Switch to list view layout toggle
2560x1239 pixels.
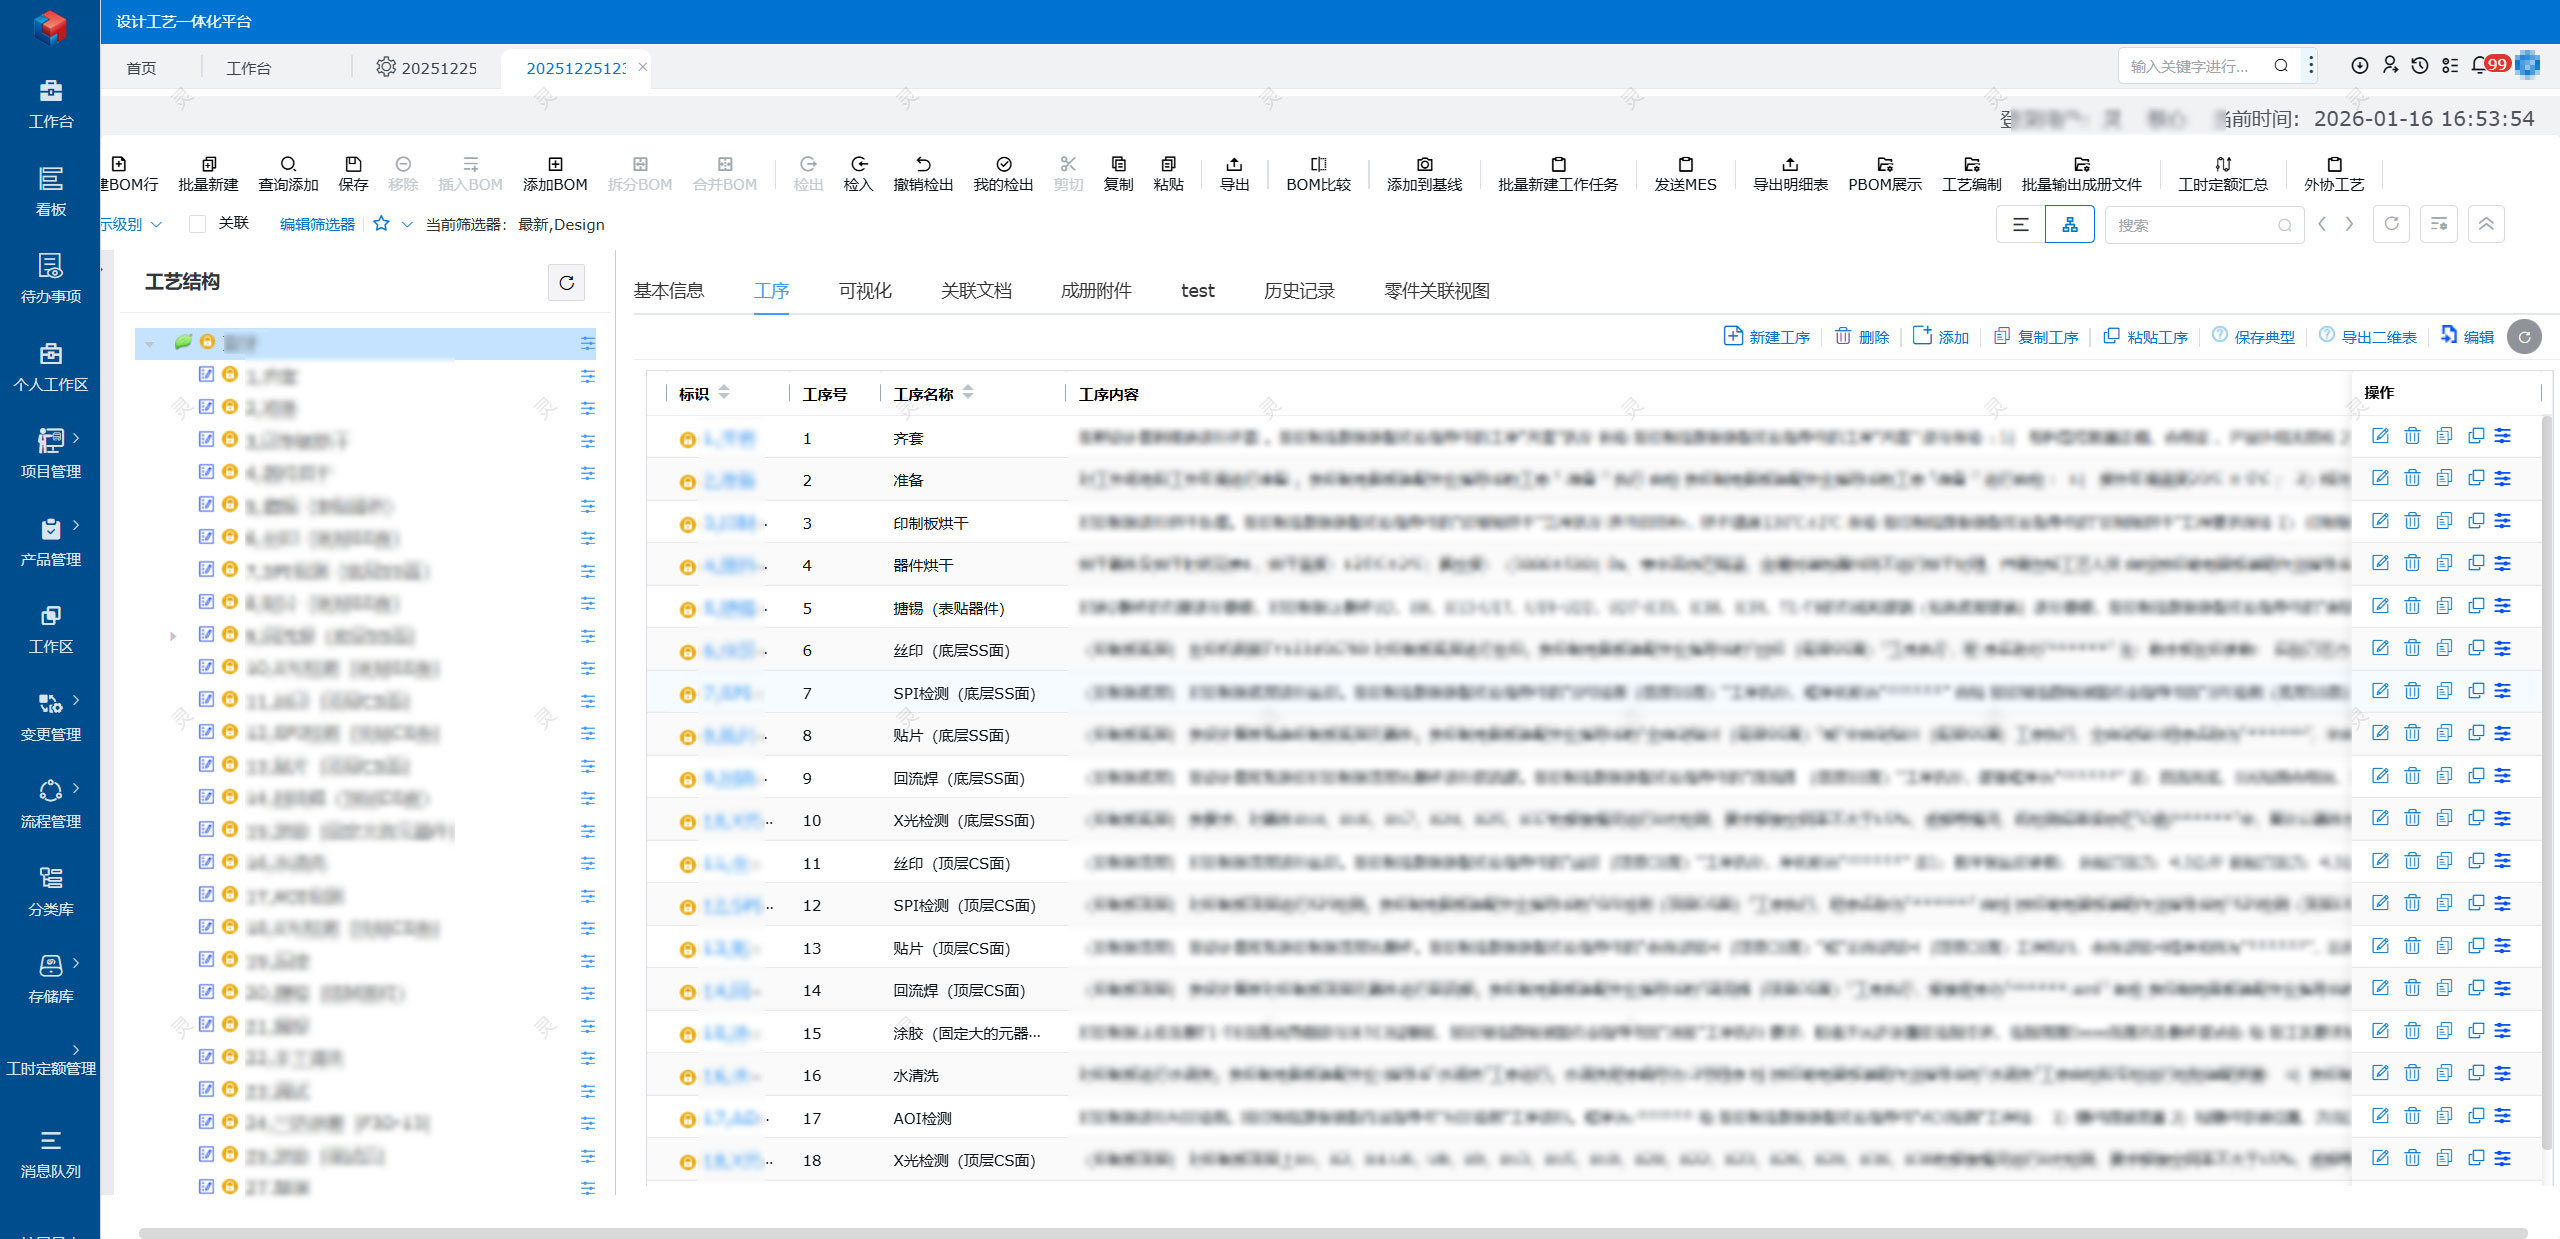(2021, 225)
